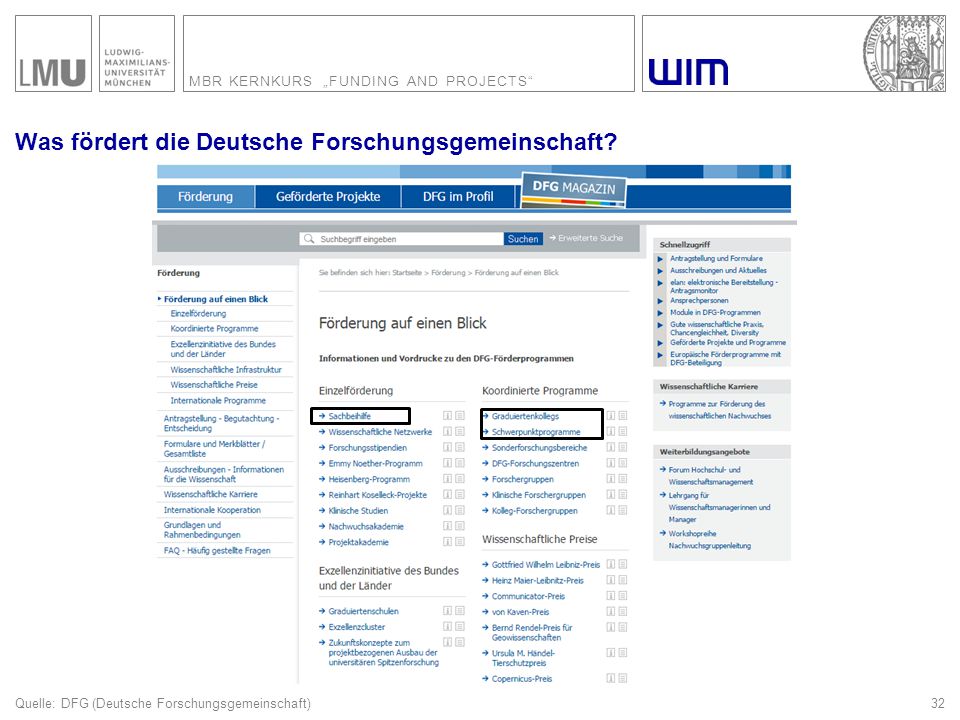
Task: Open the forms icon beside Sachbeihilfe
Action: point(460,416)
